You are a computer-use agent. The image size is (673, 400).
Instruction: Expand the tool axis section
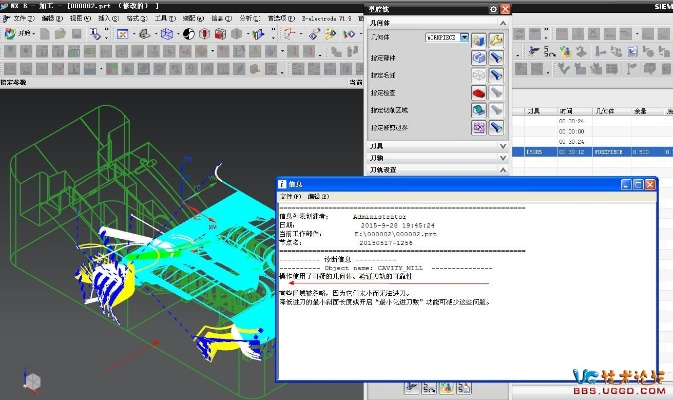point(503,158)
